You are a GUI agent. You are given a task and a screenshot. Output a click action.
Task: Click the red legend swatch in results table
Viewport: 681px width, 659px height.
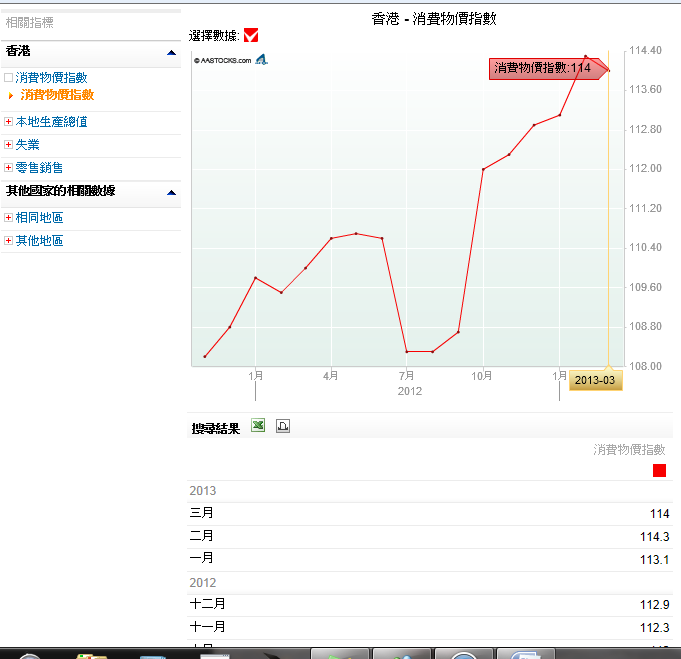click(659, 470)
